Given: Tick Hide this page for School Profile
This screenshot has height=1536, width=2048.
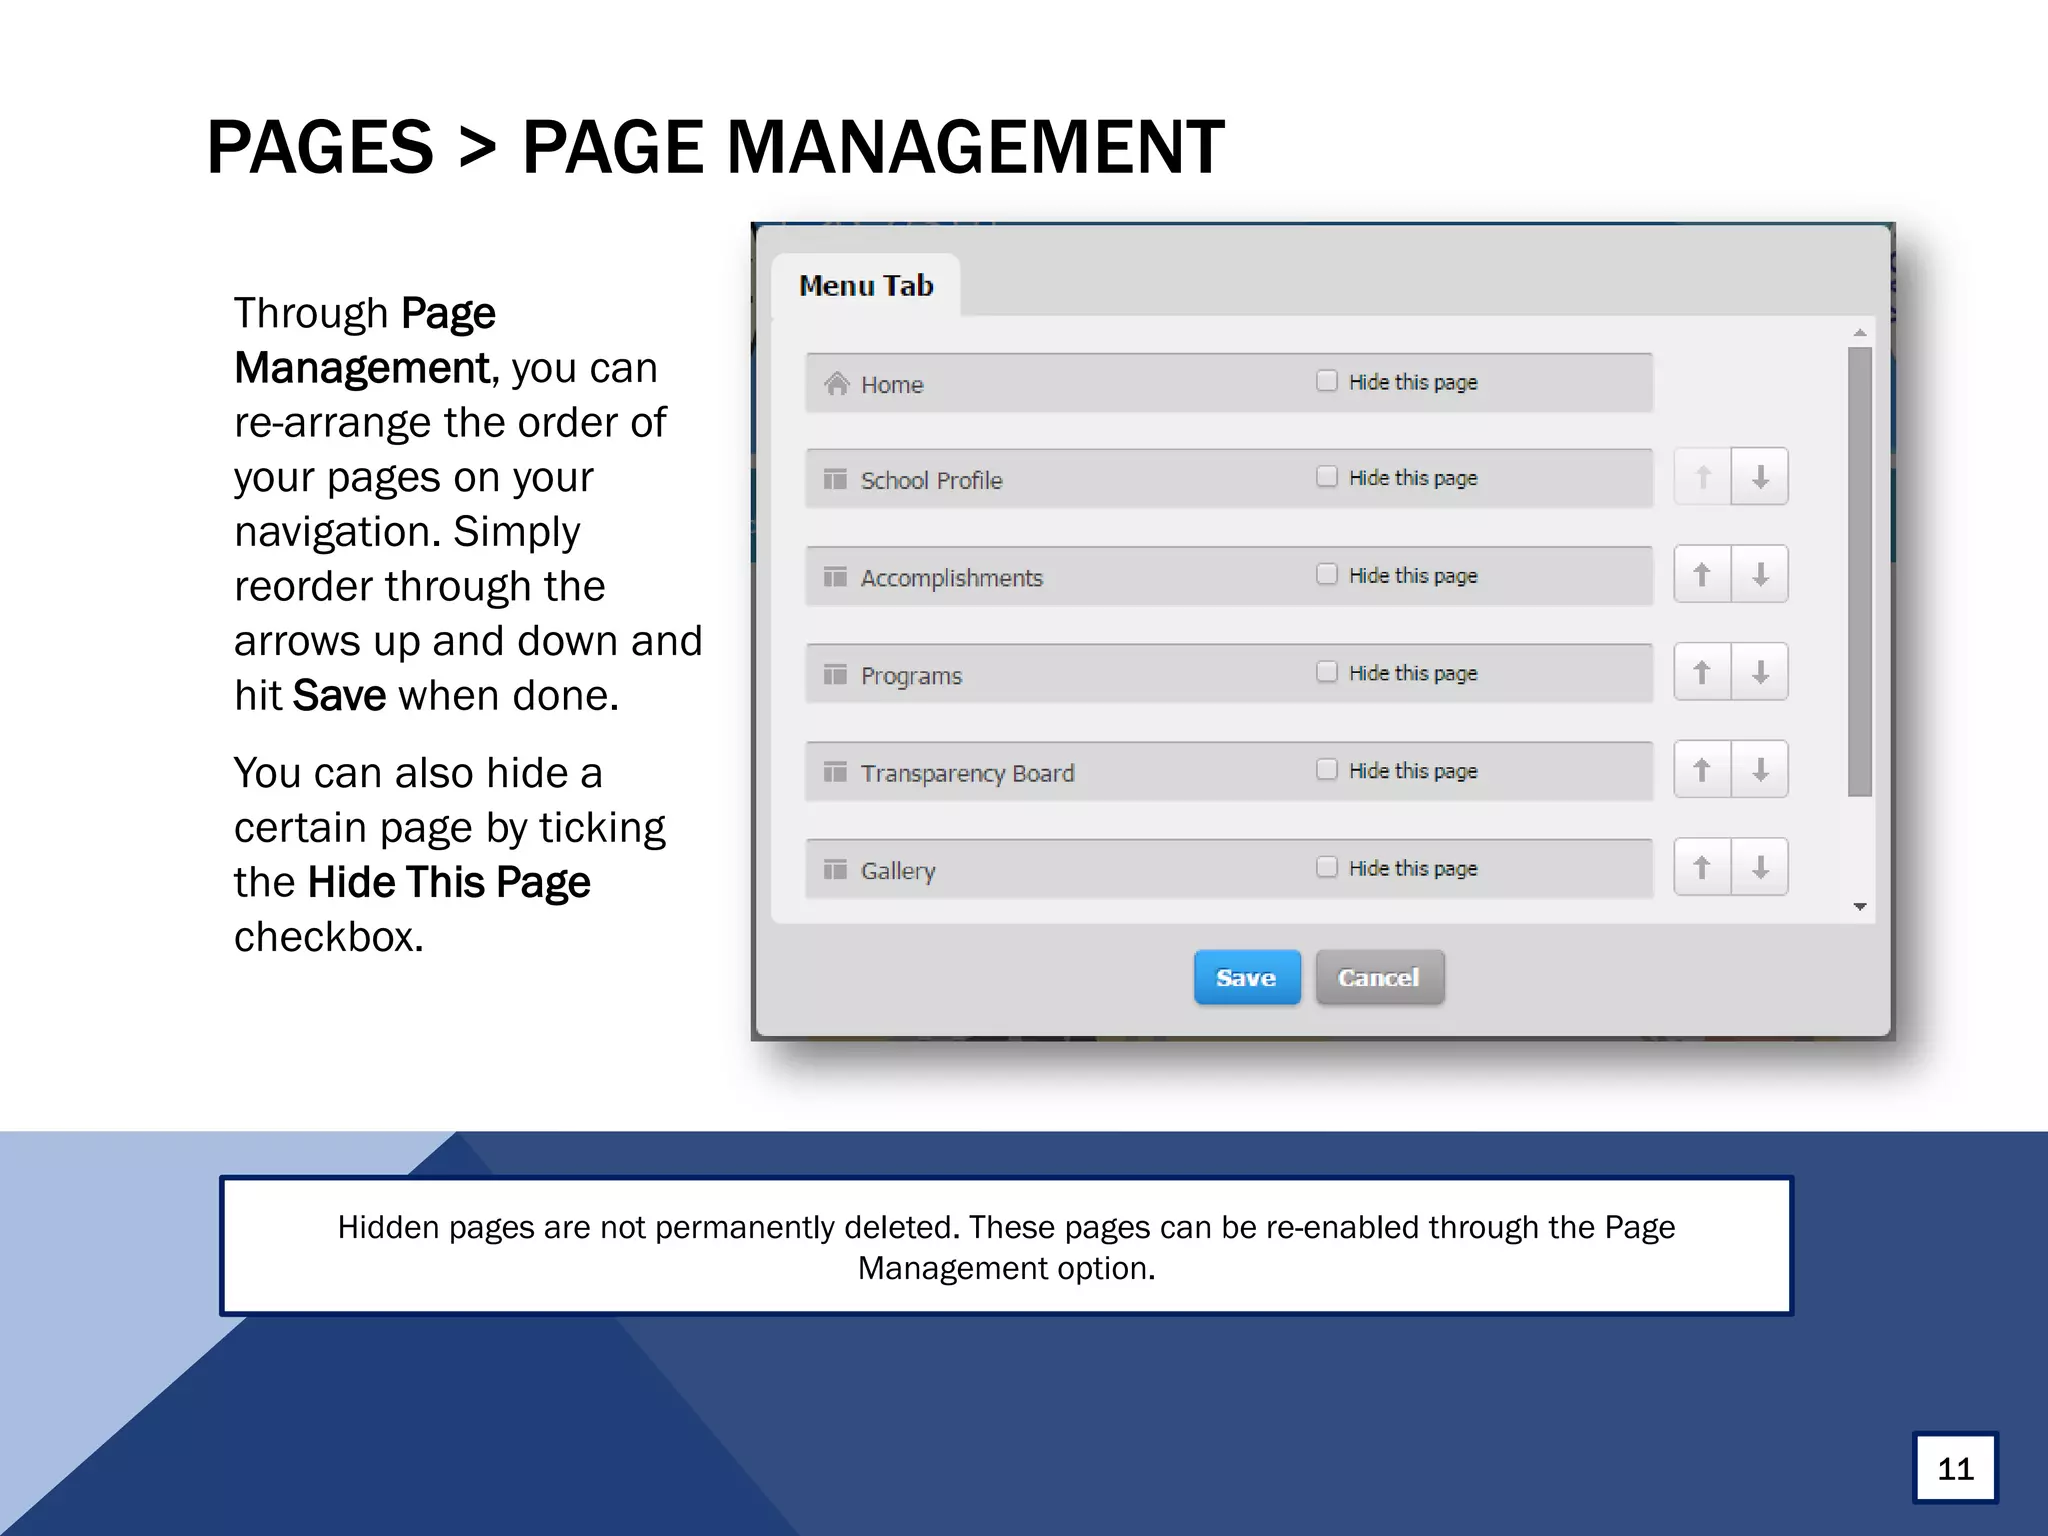Looking at the screenshot, I should tap(1327, 476).
